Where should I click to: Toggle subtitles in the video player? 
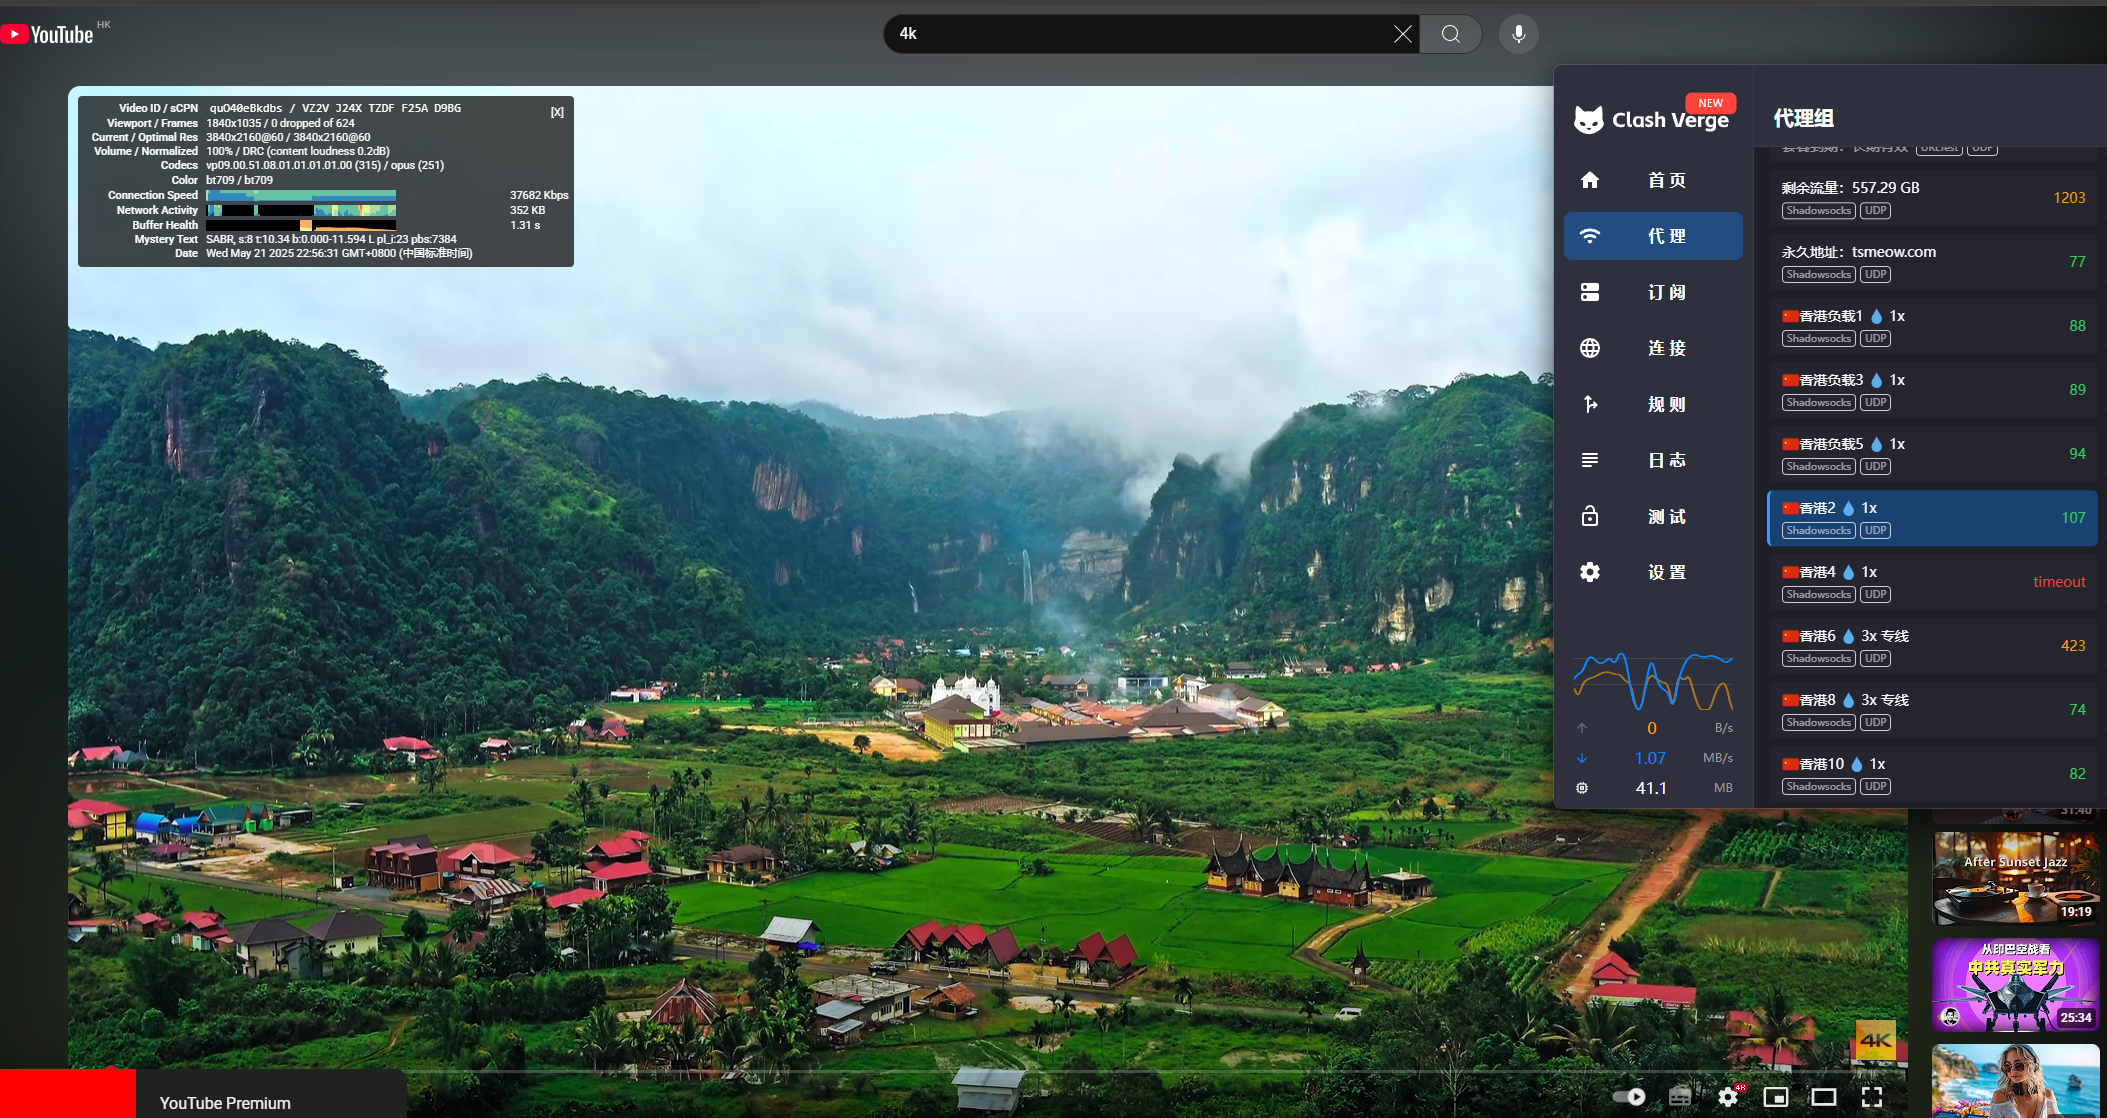pos(1680,1097)
